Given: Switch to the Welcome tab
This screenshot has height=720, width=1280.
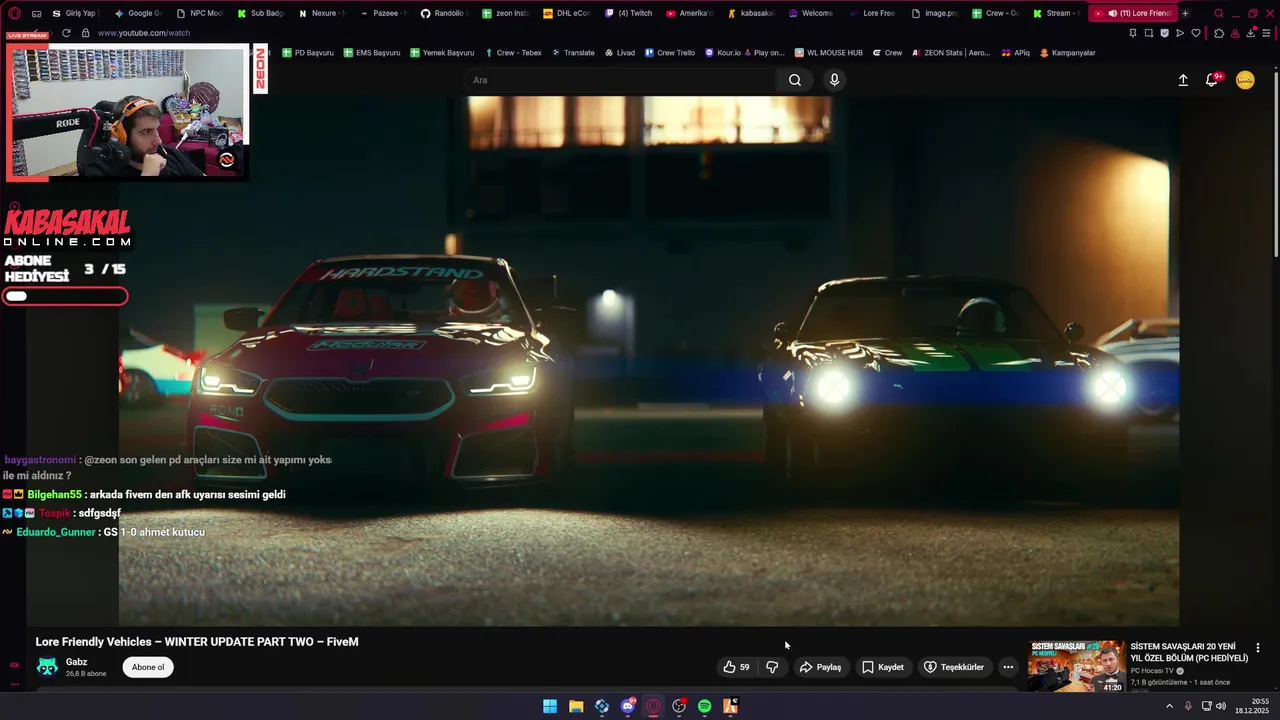Looking at the screenshot, I should point(811,13).
